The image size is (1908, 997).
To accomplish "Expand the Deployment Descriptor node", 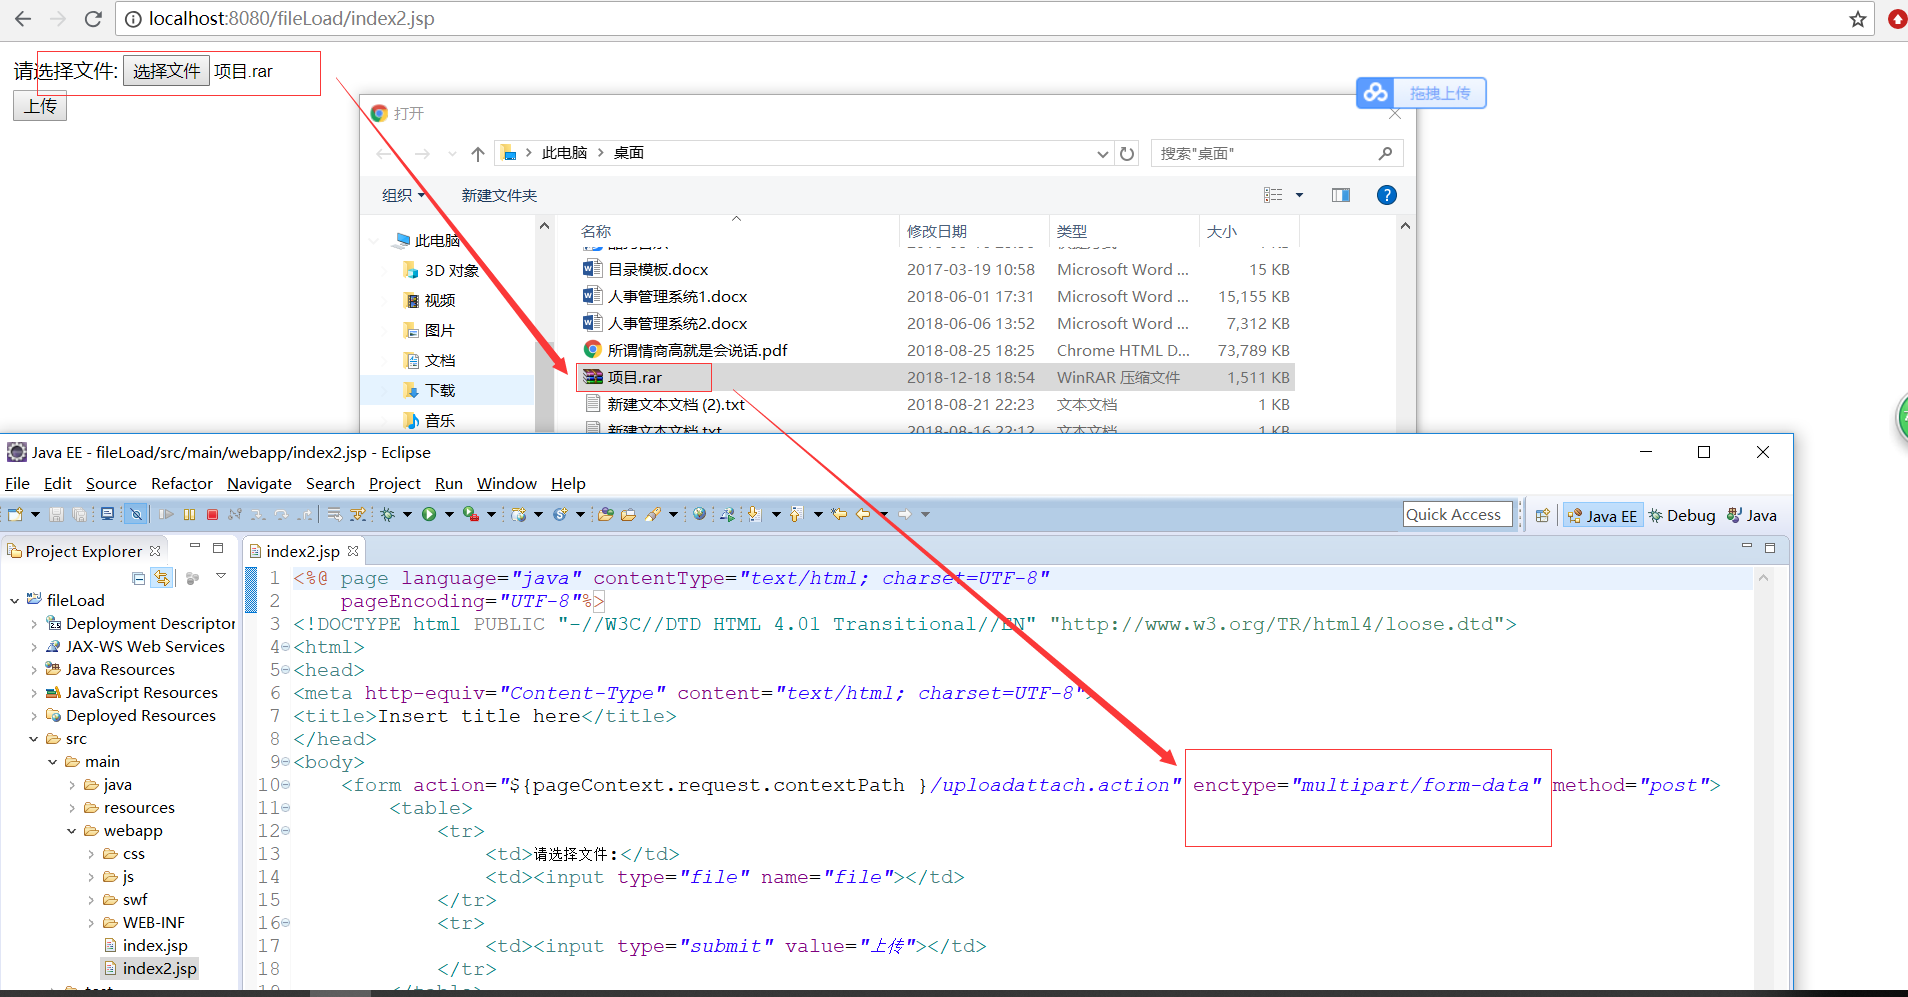I will [x=34, y=623].
